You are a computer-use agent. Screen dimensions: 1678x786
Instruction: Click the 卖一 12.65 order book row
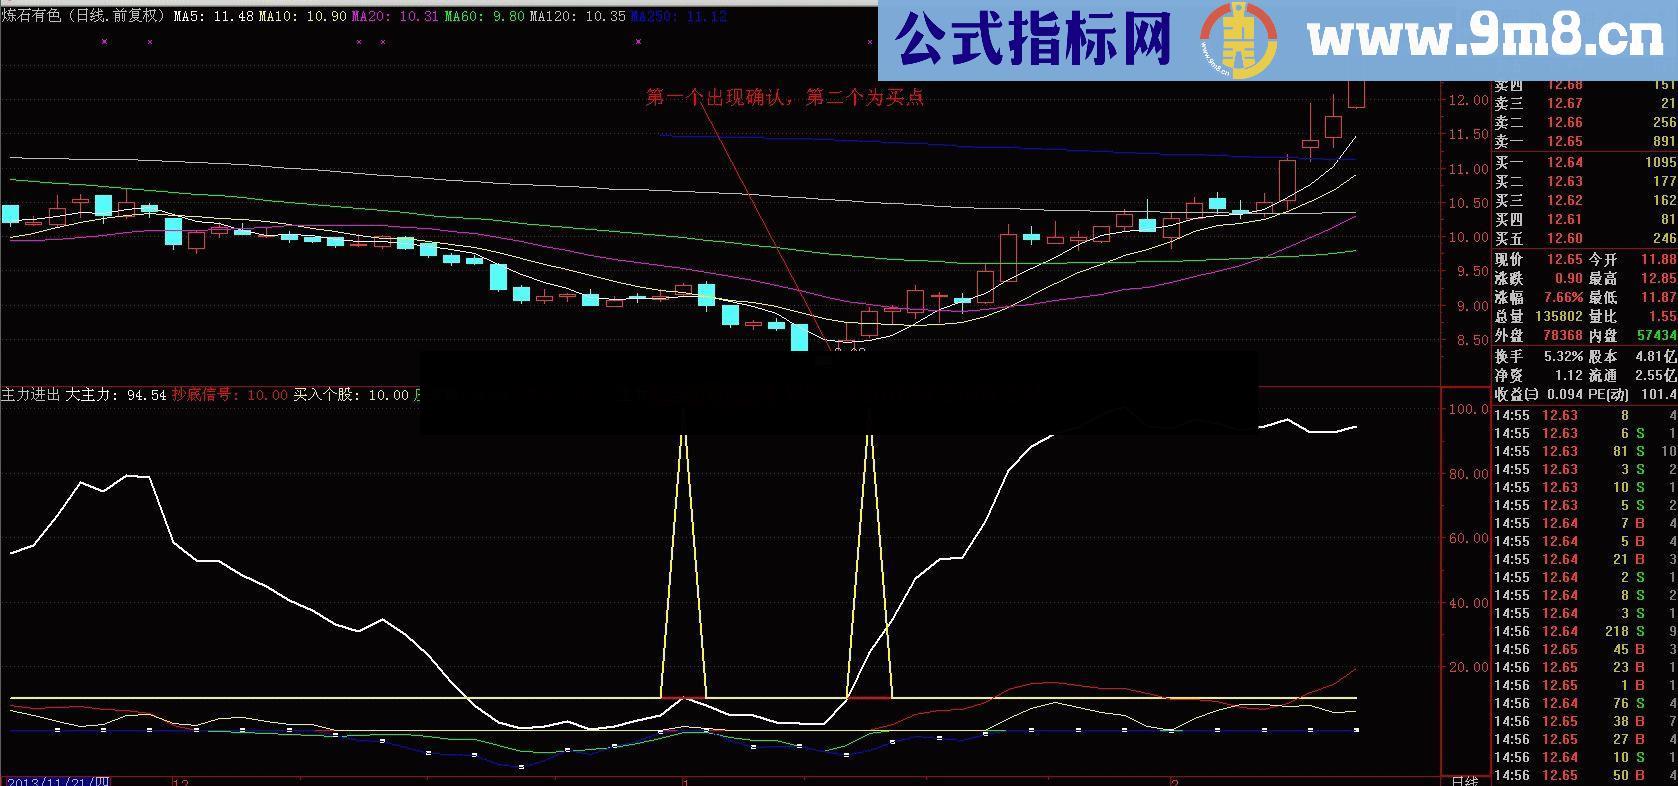point(1585,141)
